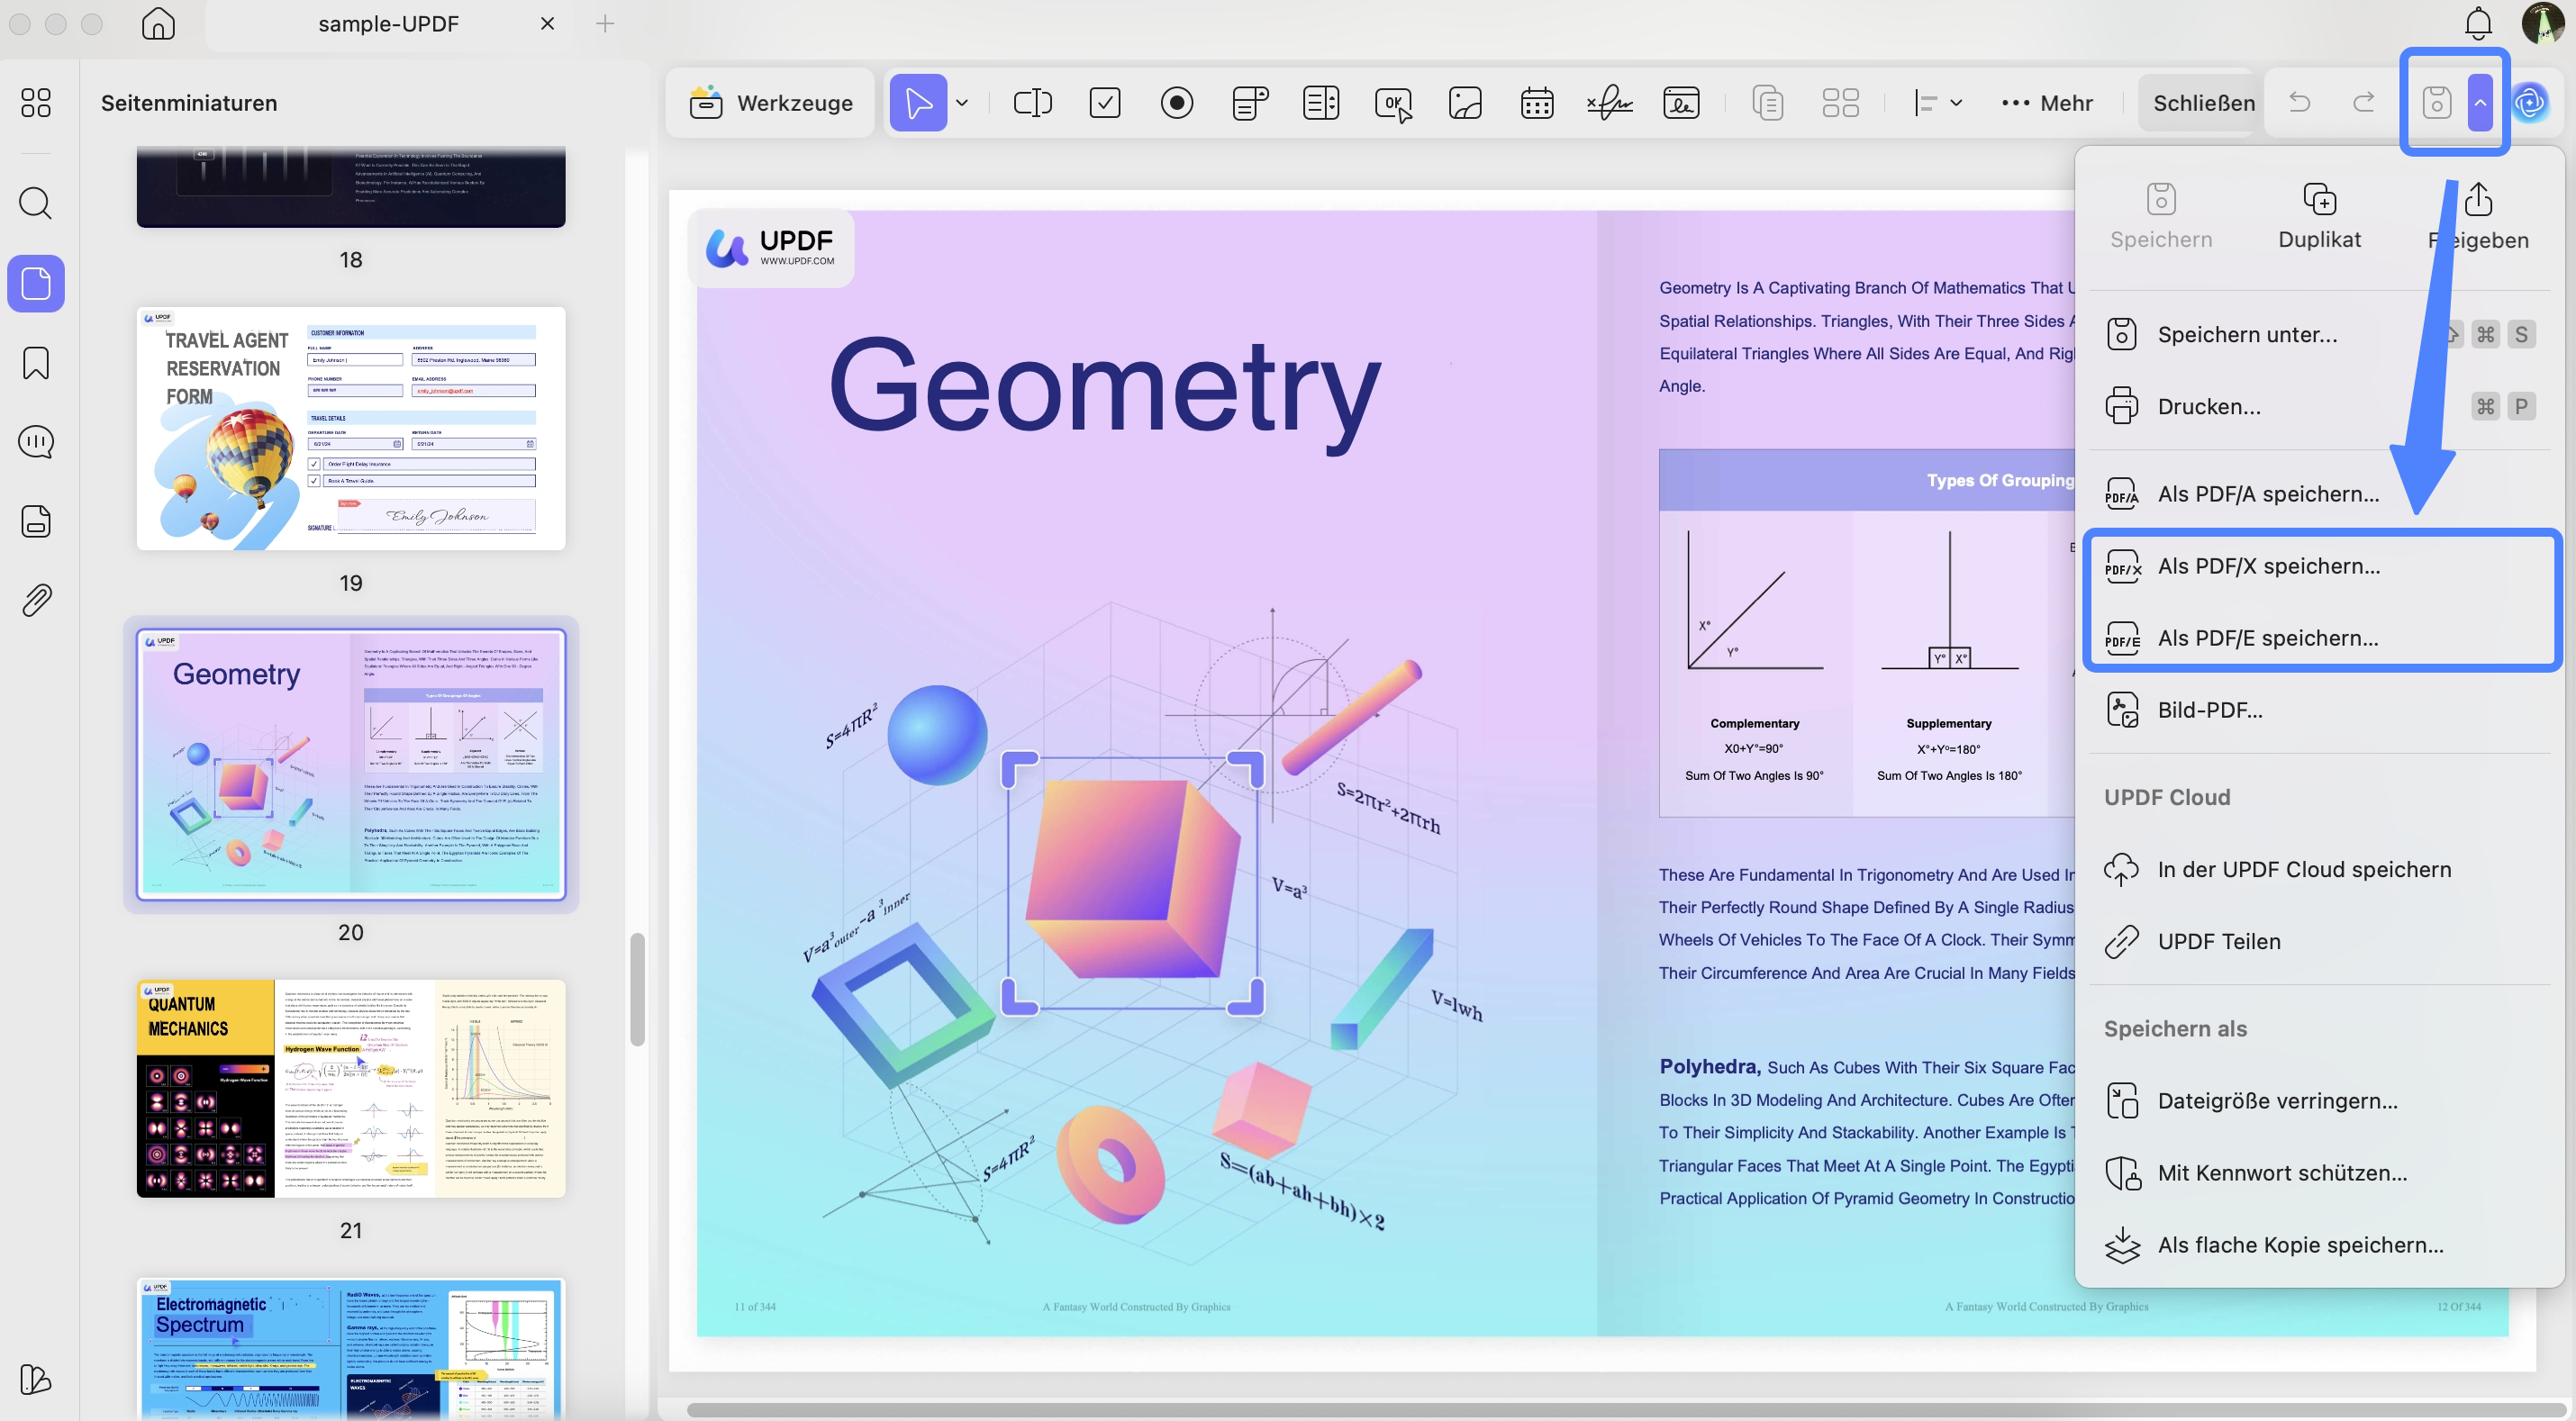
Task: Open the search panel in left sidebar
Action: (x=36, y=203)
